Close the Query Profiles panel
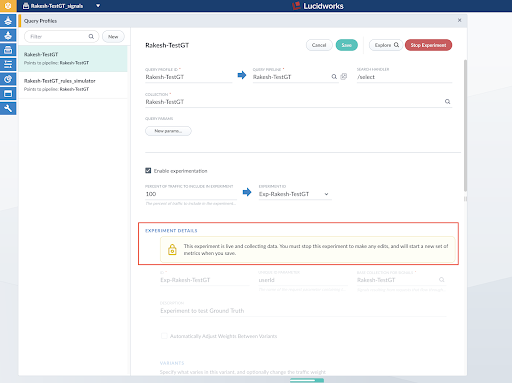This screenshot has width=512, height=383. tap(459, 20)
